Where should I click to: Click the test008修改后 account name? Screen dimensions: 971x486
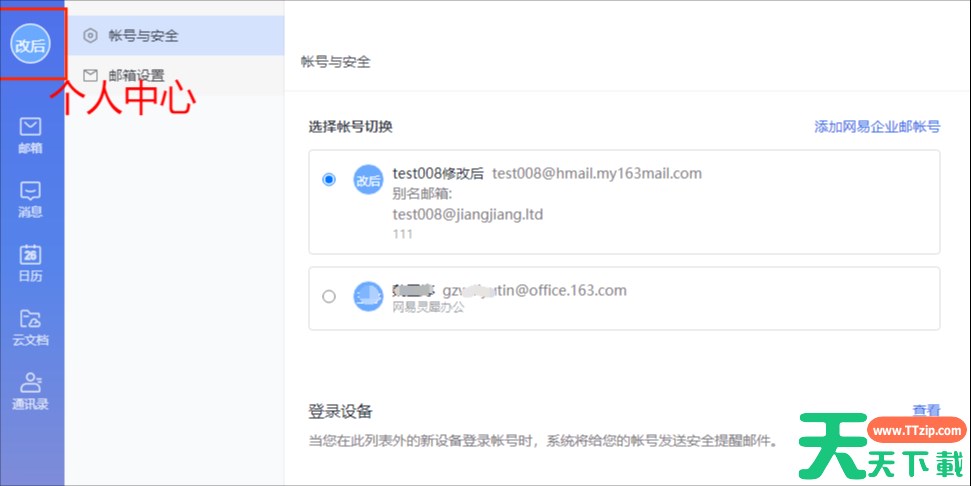[438, 173]
